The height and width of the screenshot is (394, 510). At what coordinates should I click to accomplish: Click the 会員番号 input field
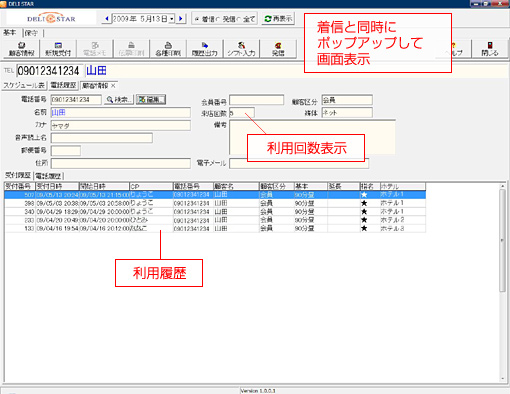coord(256,100)
